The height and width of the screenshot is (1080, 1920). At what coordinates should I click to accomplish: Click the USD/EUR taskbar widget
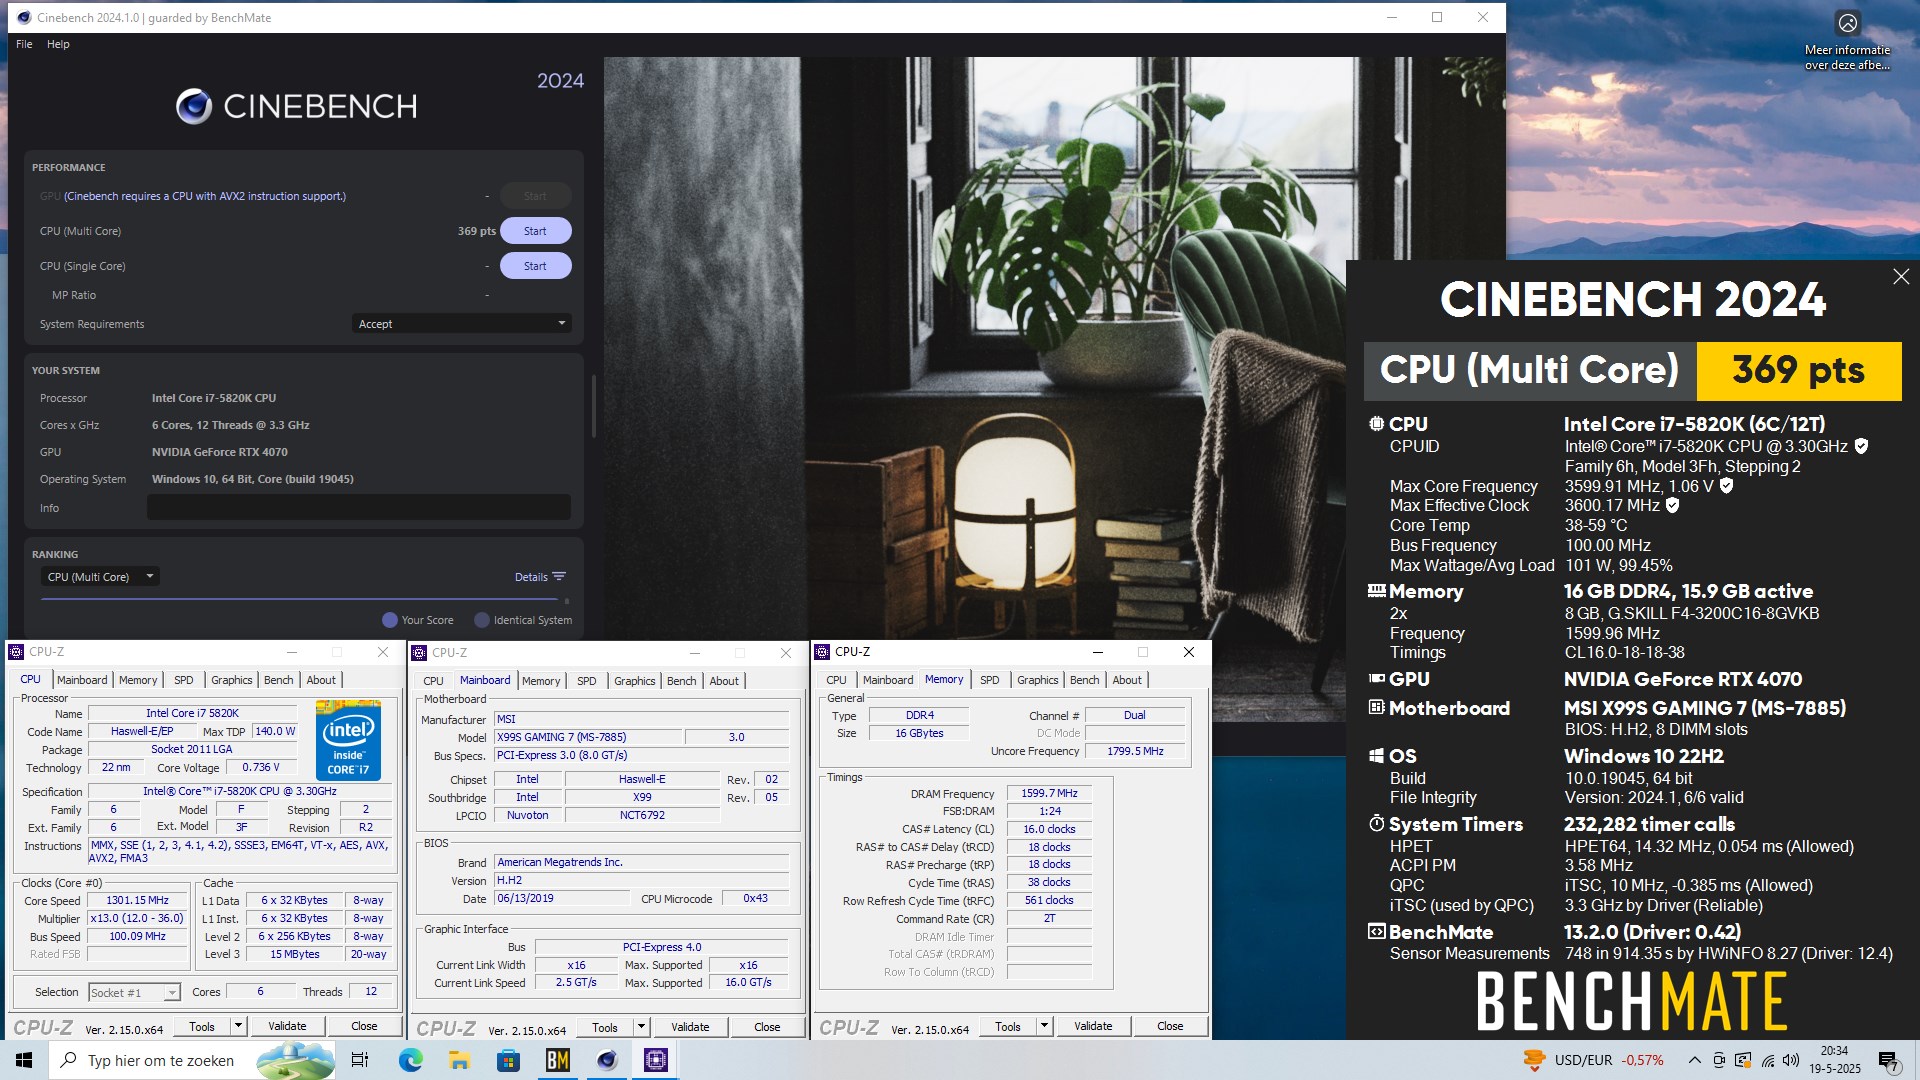click(x=1594, y=1060)
